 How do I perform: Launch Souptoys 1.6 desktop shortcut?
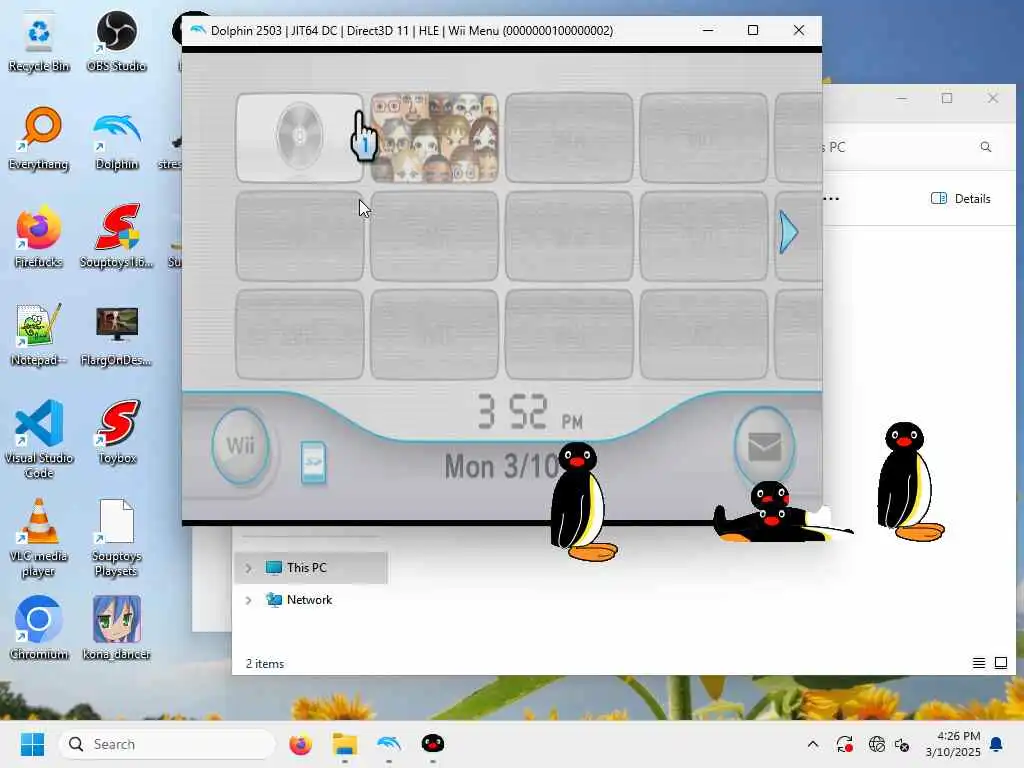116,237
